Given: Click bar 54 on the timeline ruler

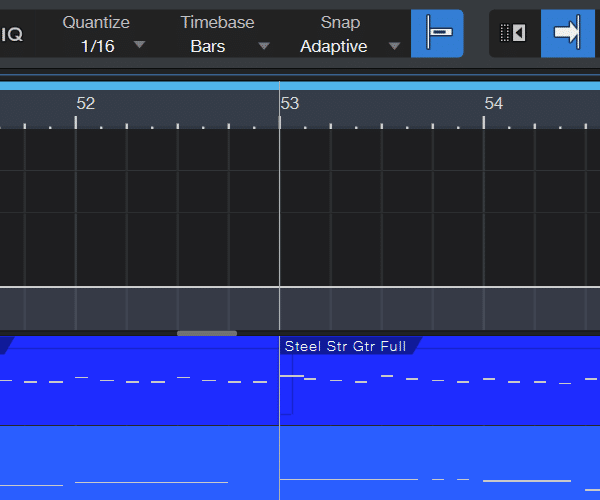Looking at the screenshot, I should 494,103.
